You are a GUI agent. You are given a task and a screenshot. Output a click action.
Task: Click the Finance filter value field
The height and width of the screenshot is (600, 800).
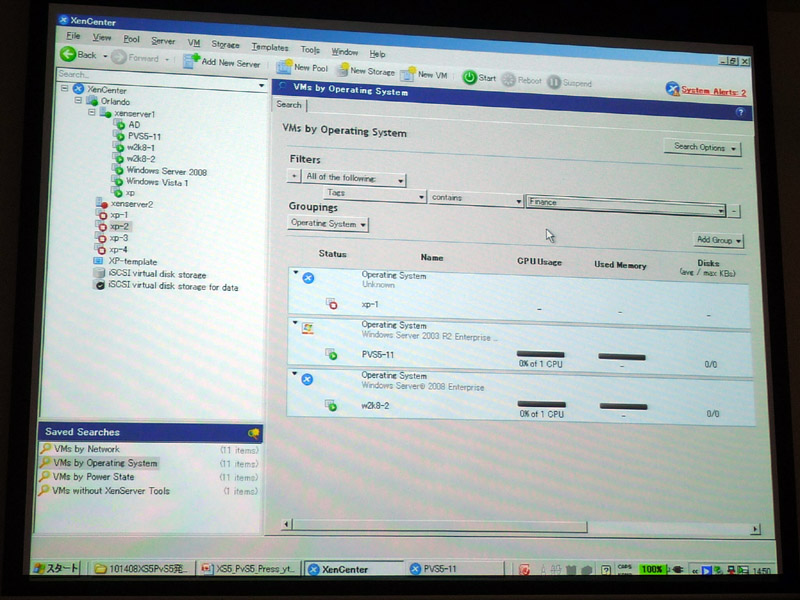(x=626, y=205)
